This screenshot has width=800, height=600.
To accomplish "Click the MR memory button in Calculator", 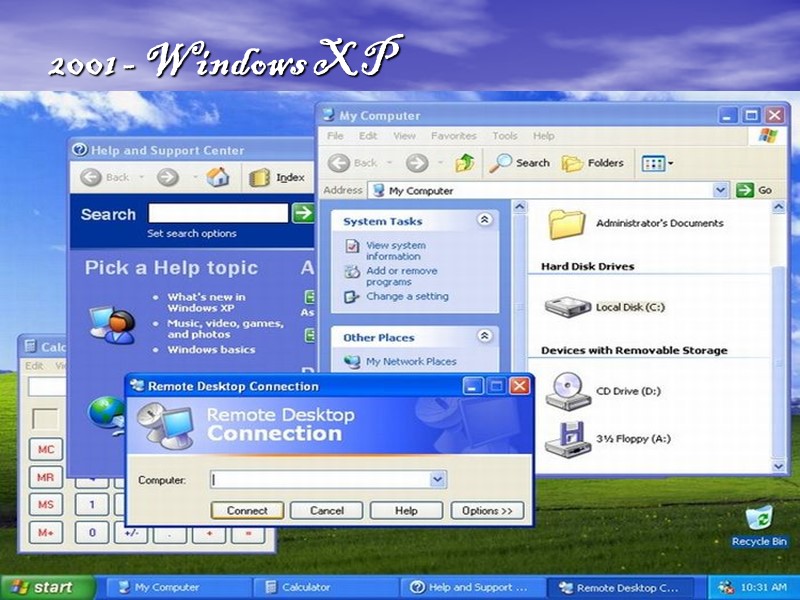I will click(x=46, y=477).
